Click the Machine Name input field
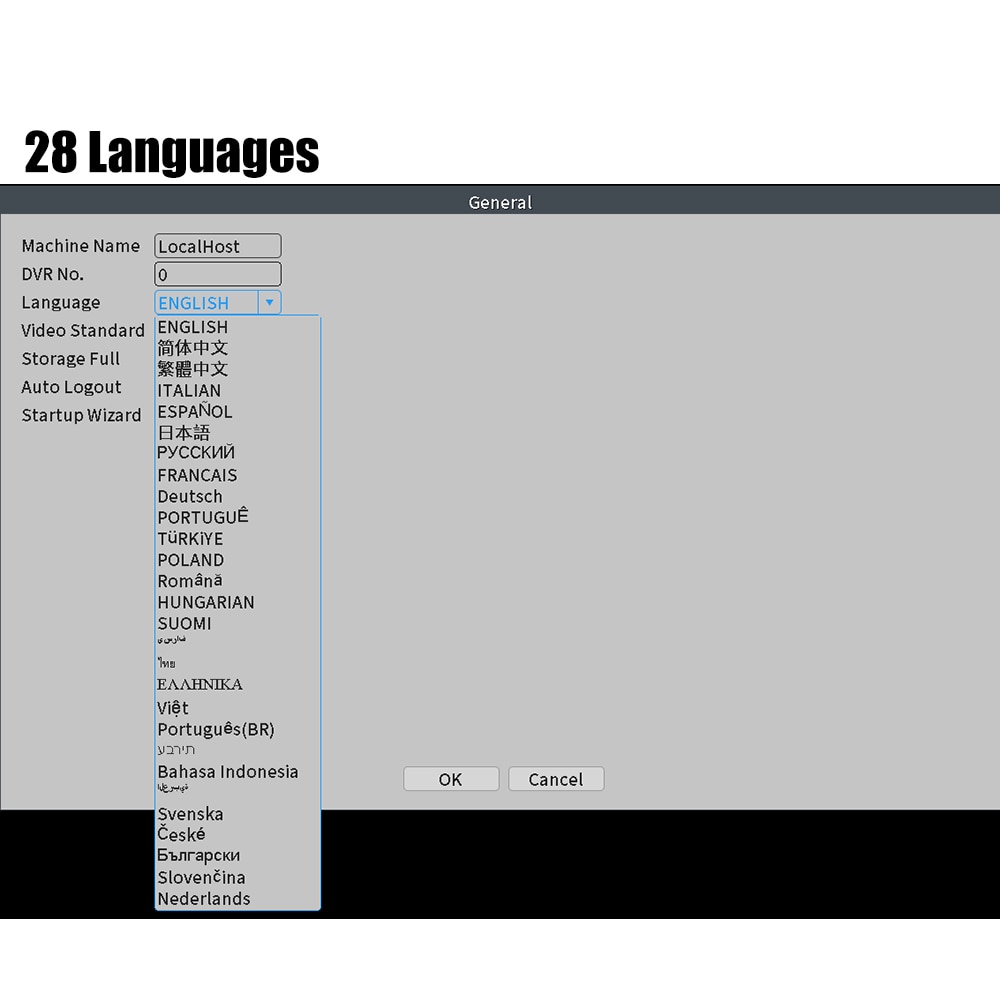 (x=217, y=246)
